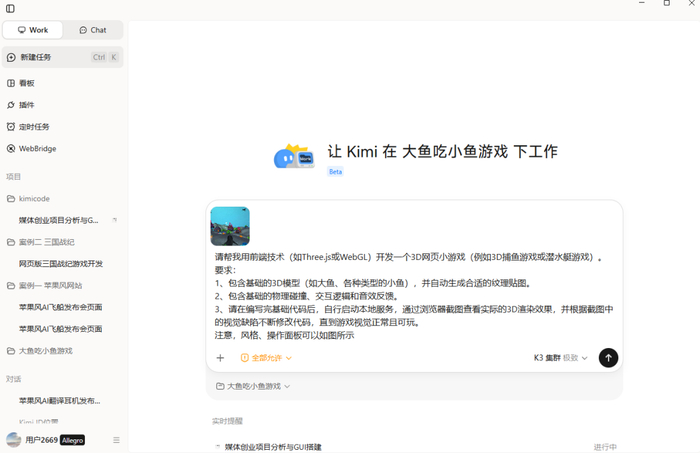Image resolution: width=700 pixels, height=453 pixels.
Task: Open the 苹果风AI翻译耳机发布... conversation
Action: 59,401
